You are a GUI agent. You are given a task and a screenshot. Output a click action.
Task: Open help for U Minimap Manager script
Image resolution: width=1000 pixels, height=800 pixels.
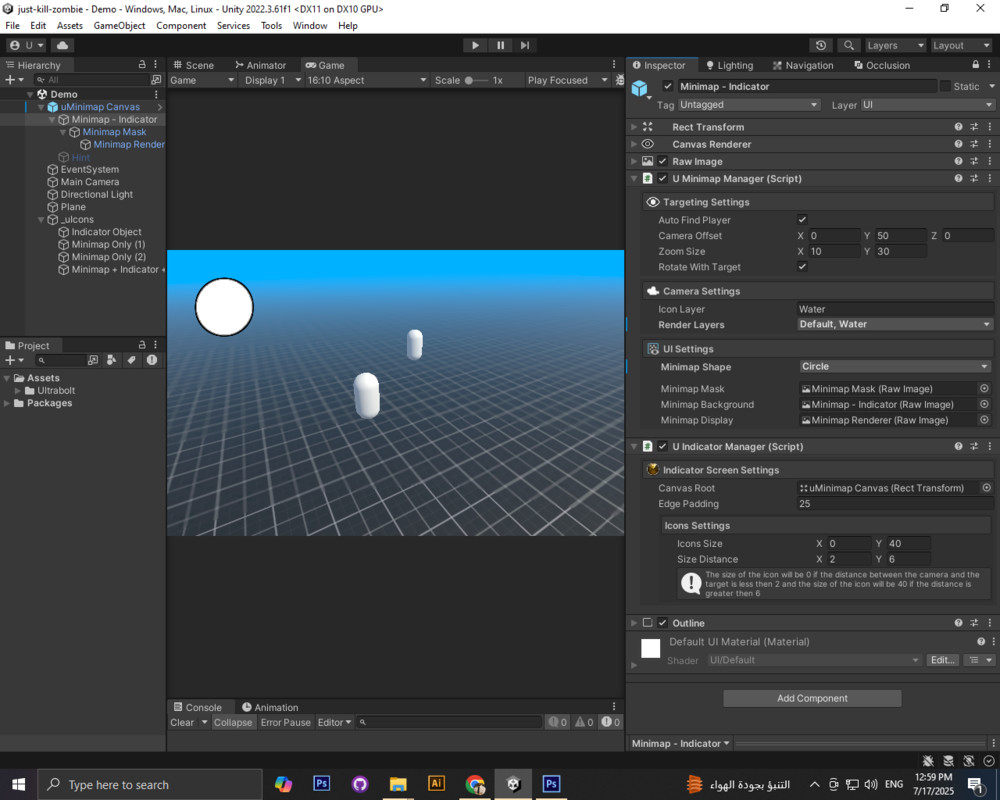coord(958,179)
